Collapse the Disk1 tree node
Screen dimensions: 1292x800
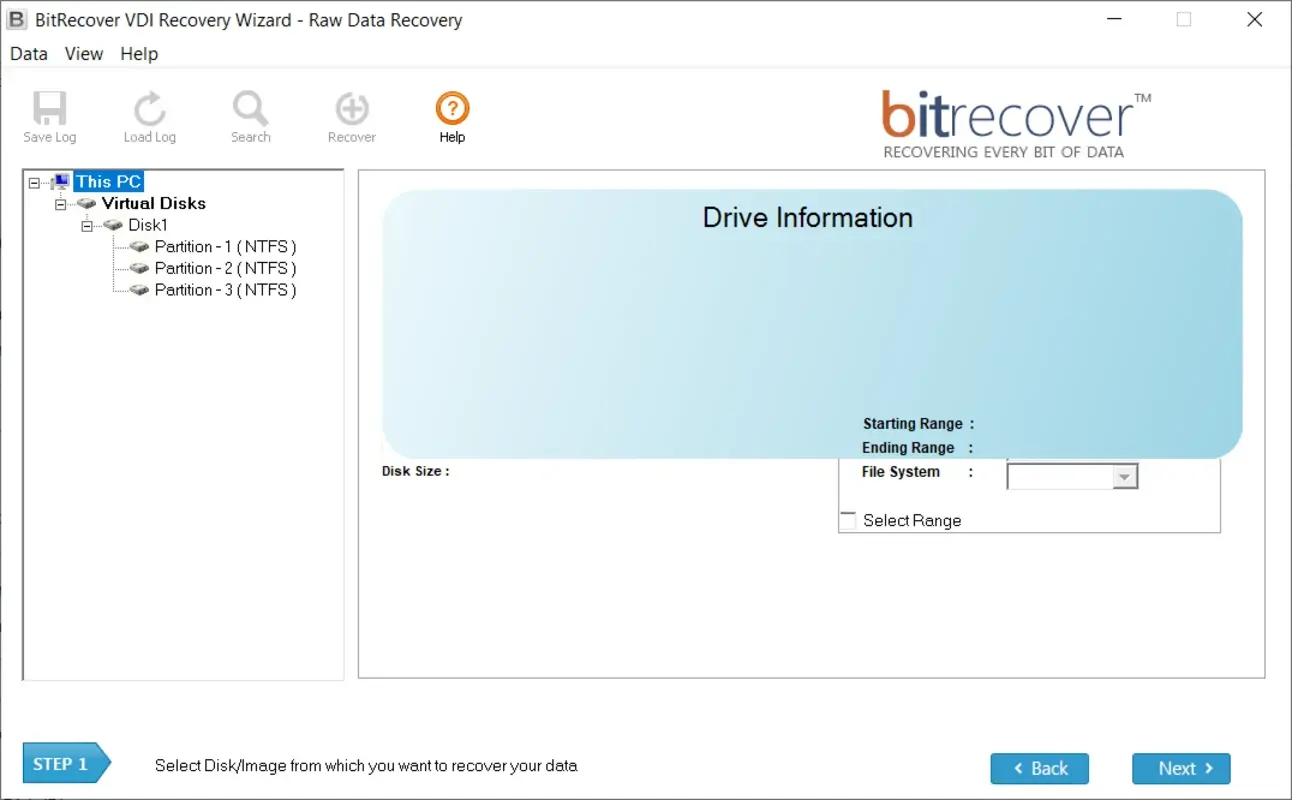tap(86, 225)
